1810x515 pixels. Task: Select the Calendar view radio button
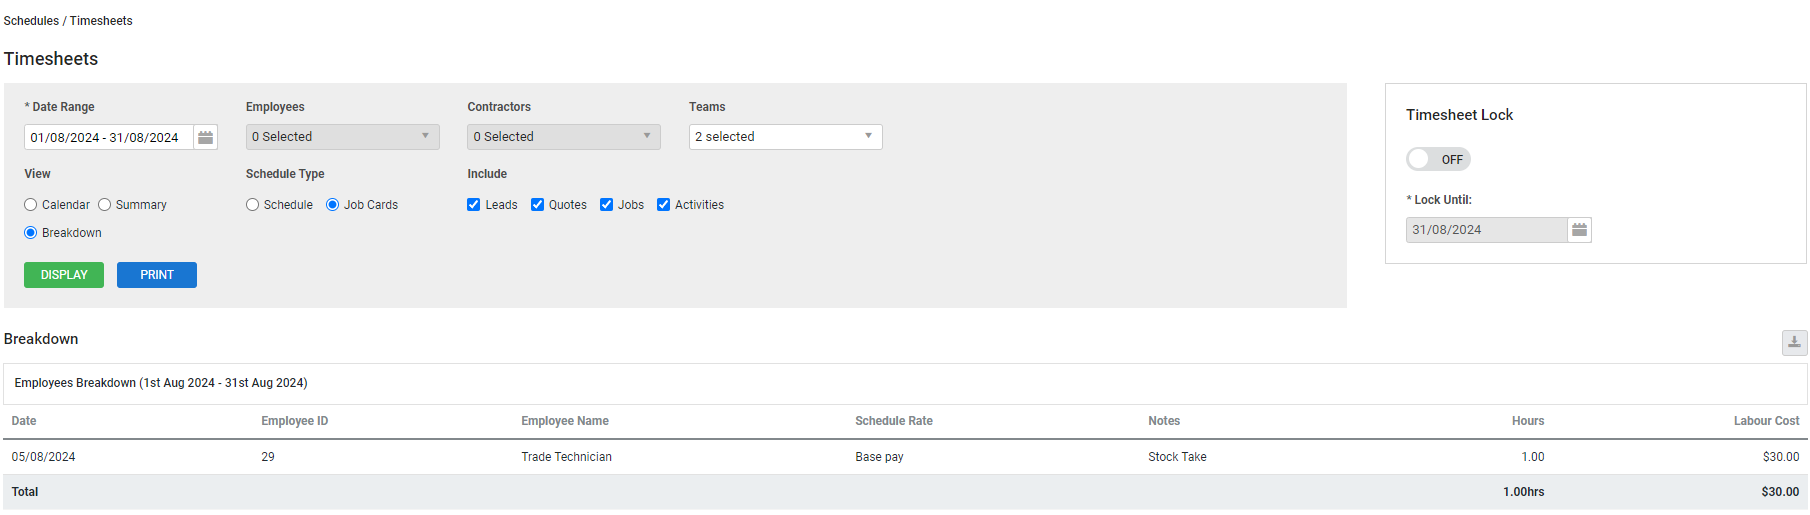click(x=31, y=205)
